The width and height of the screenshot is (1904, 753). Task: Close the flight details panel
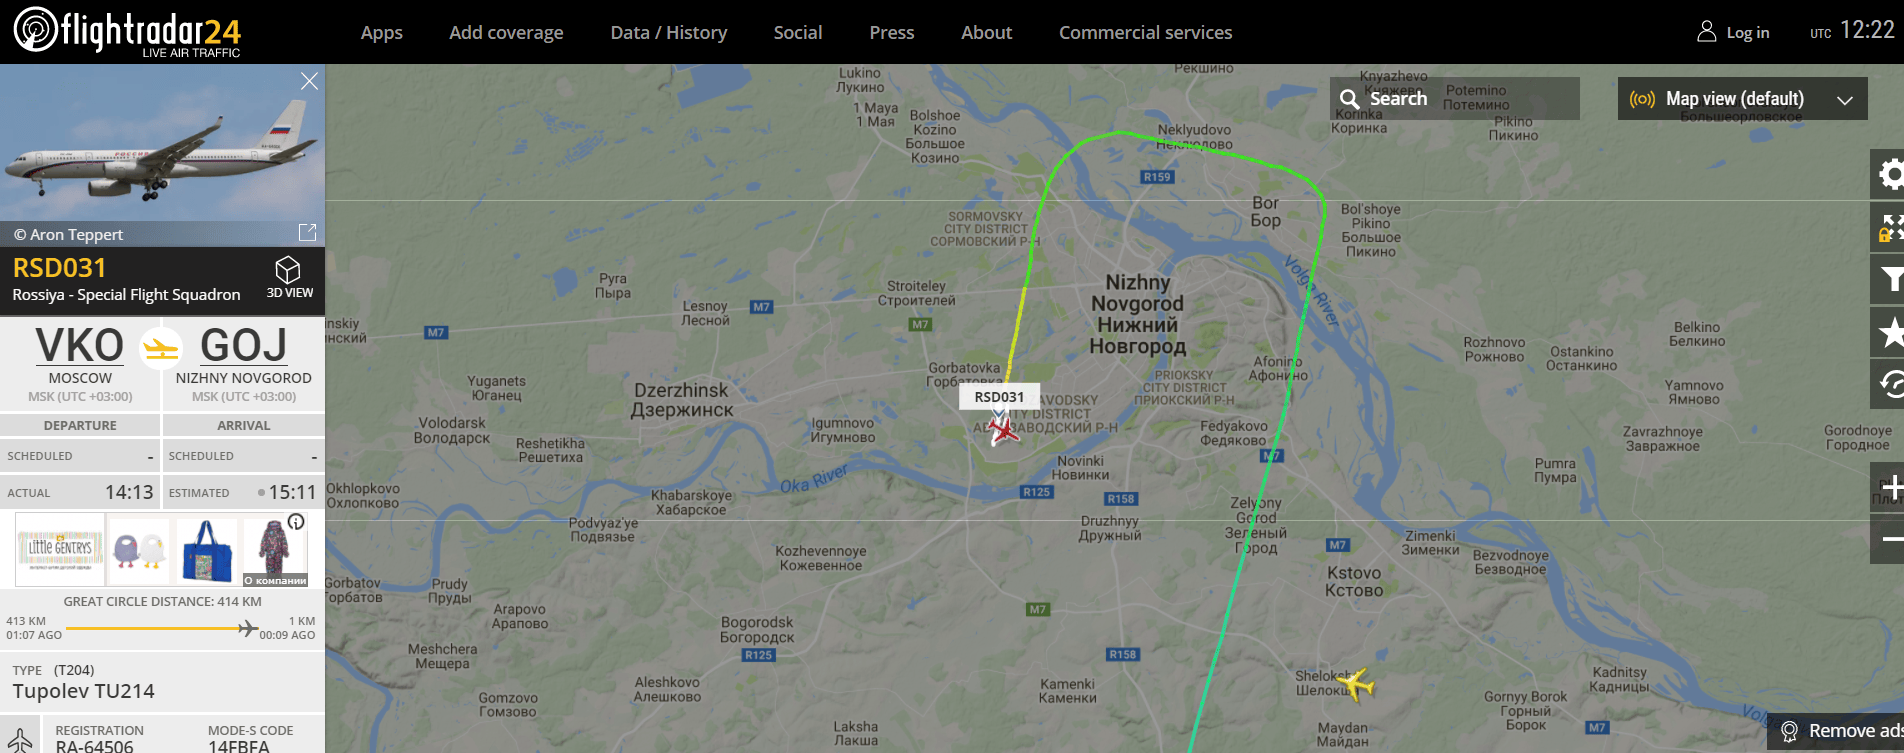click(310, 81)
